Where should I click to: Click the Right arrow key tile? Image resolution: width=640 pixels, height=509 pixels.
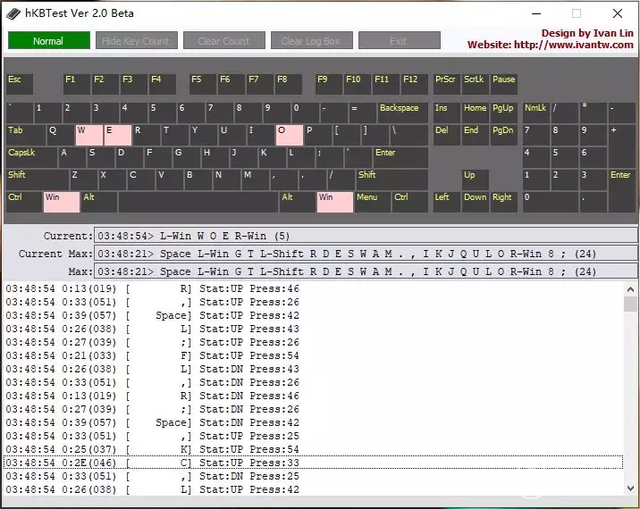(x=504, y=202)
